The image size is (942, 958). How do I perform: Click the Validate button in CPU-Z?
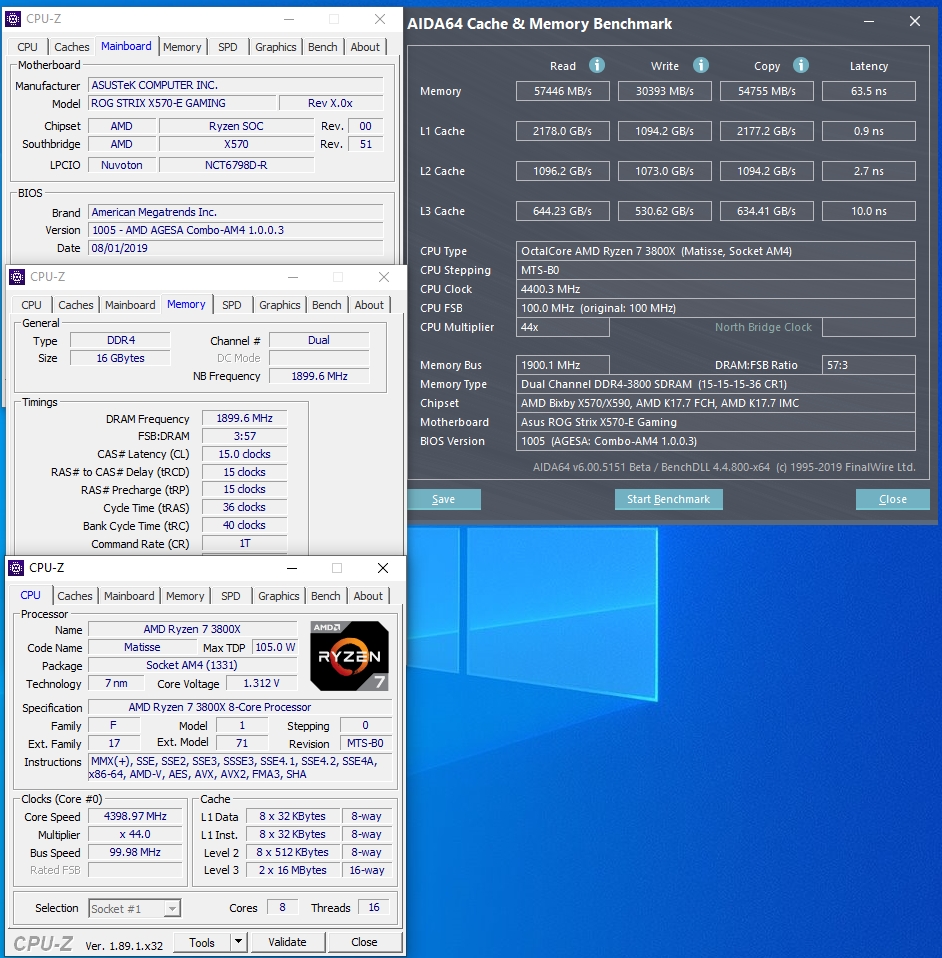tap(287, 942)
